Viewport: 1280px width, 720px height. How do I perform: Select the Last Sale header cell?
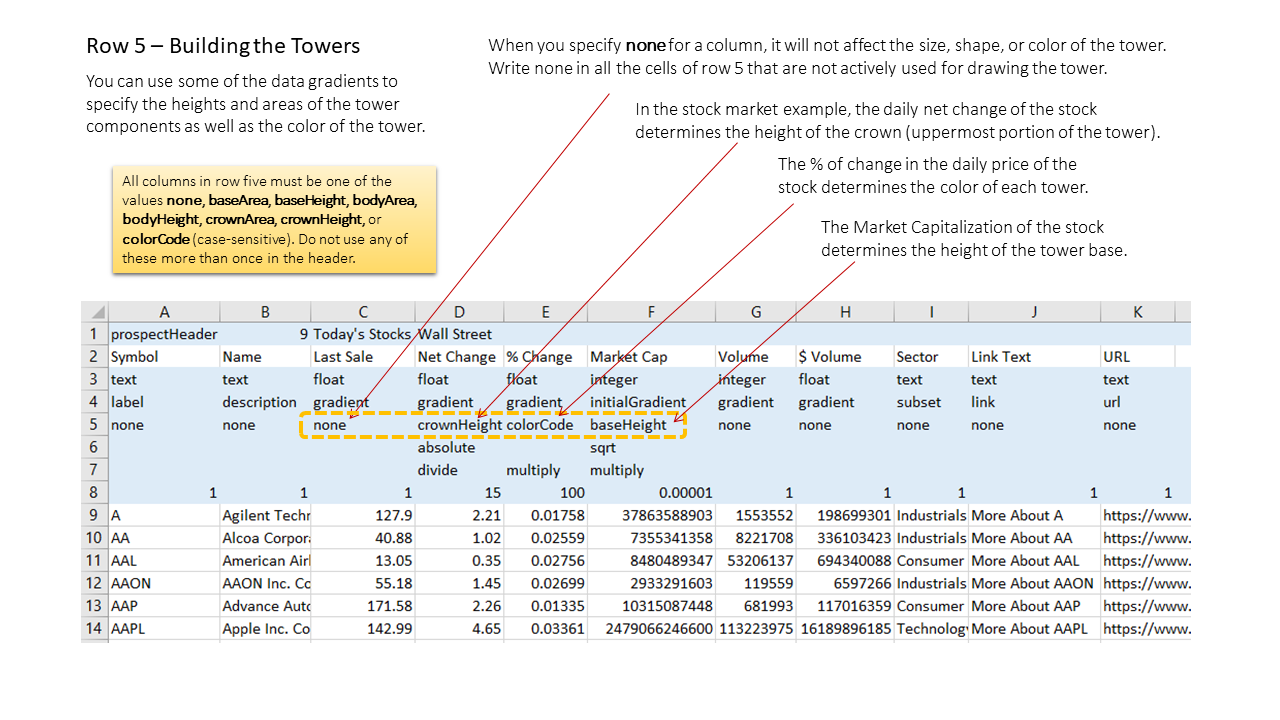point(363,357)
